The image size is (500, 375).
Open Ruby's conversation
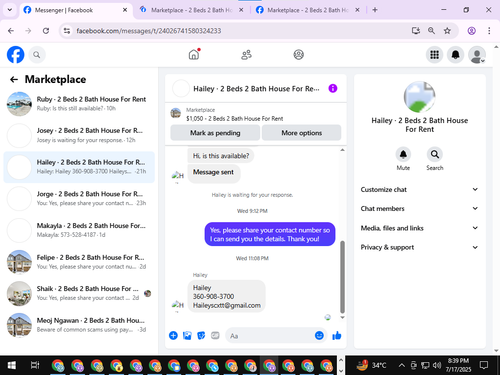(79, 104)
